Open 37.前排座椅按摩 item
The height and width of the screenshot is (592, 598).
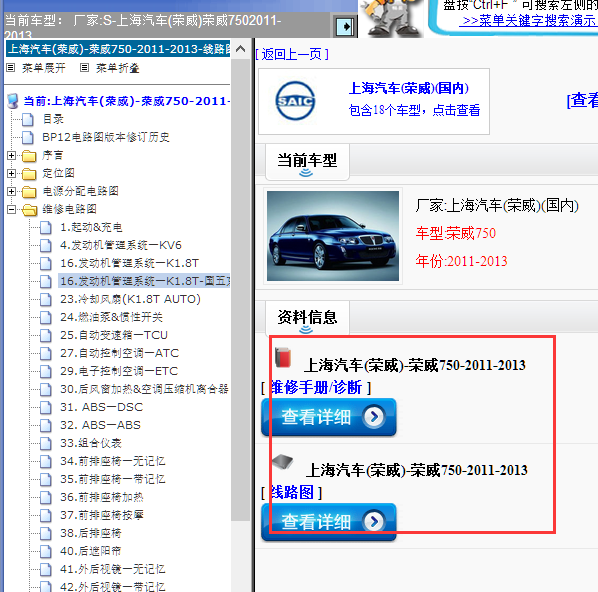pos(102,515)
